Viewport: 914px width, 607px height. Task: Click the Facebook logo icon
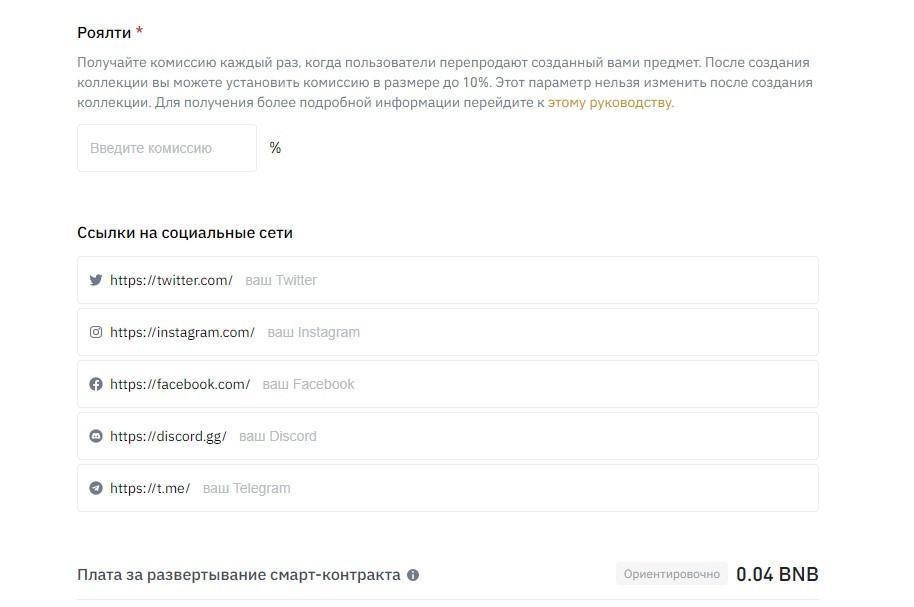tap(95, 384)
